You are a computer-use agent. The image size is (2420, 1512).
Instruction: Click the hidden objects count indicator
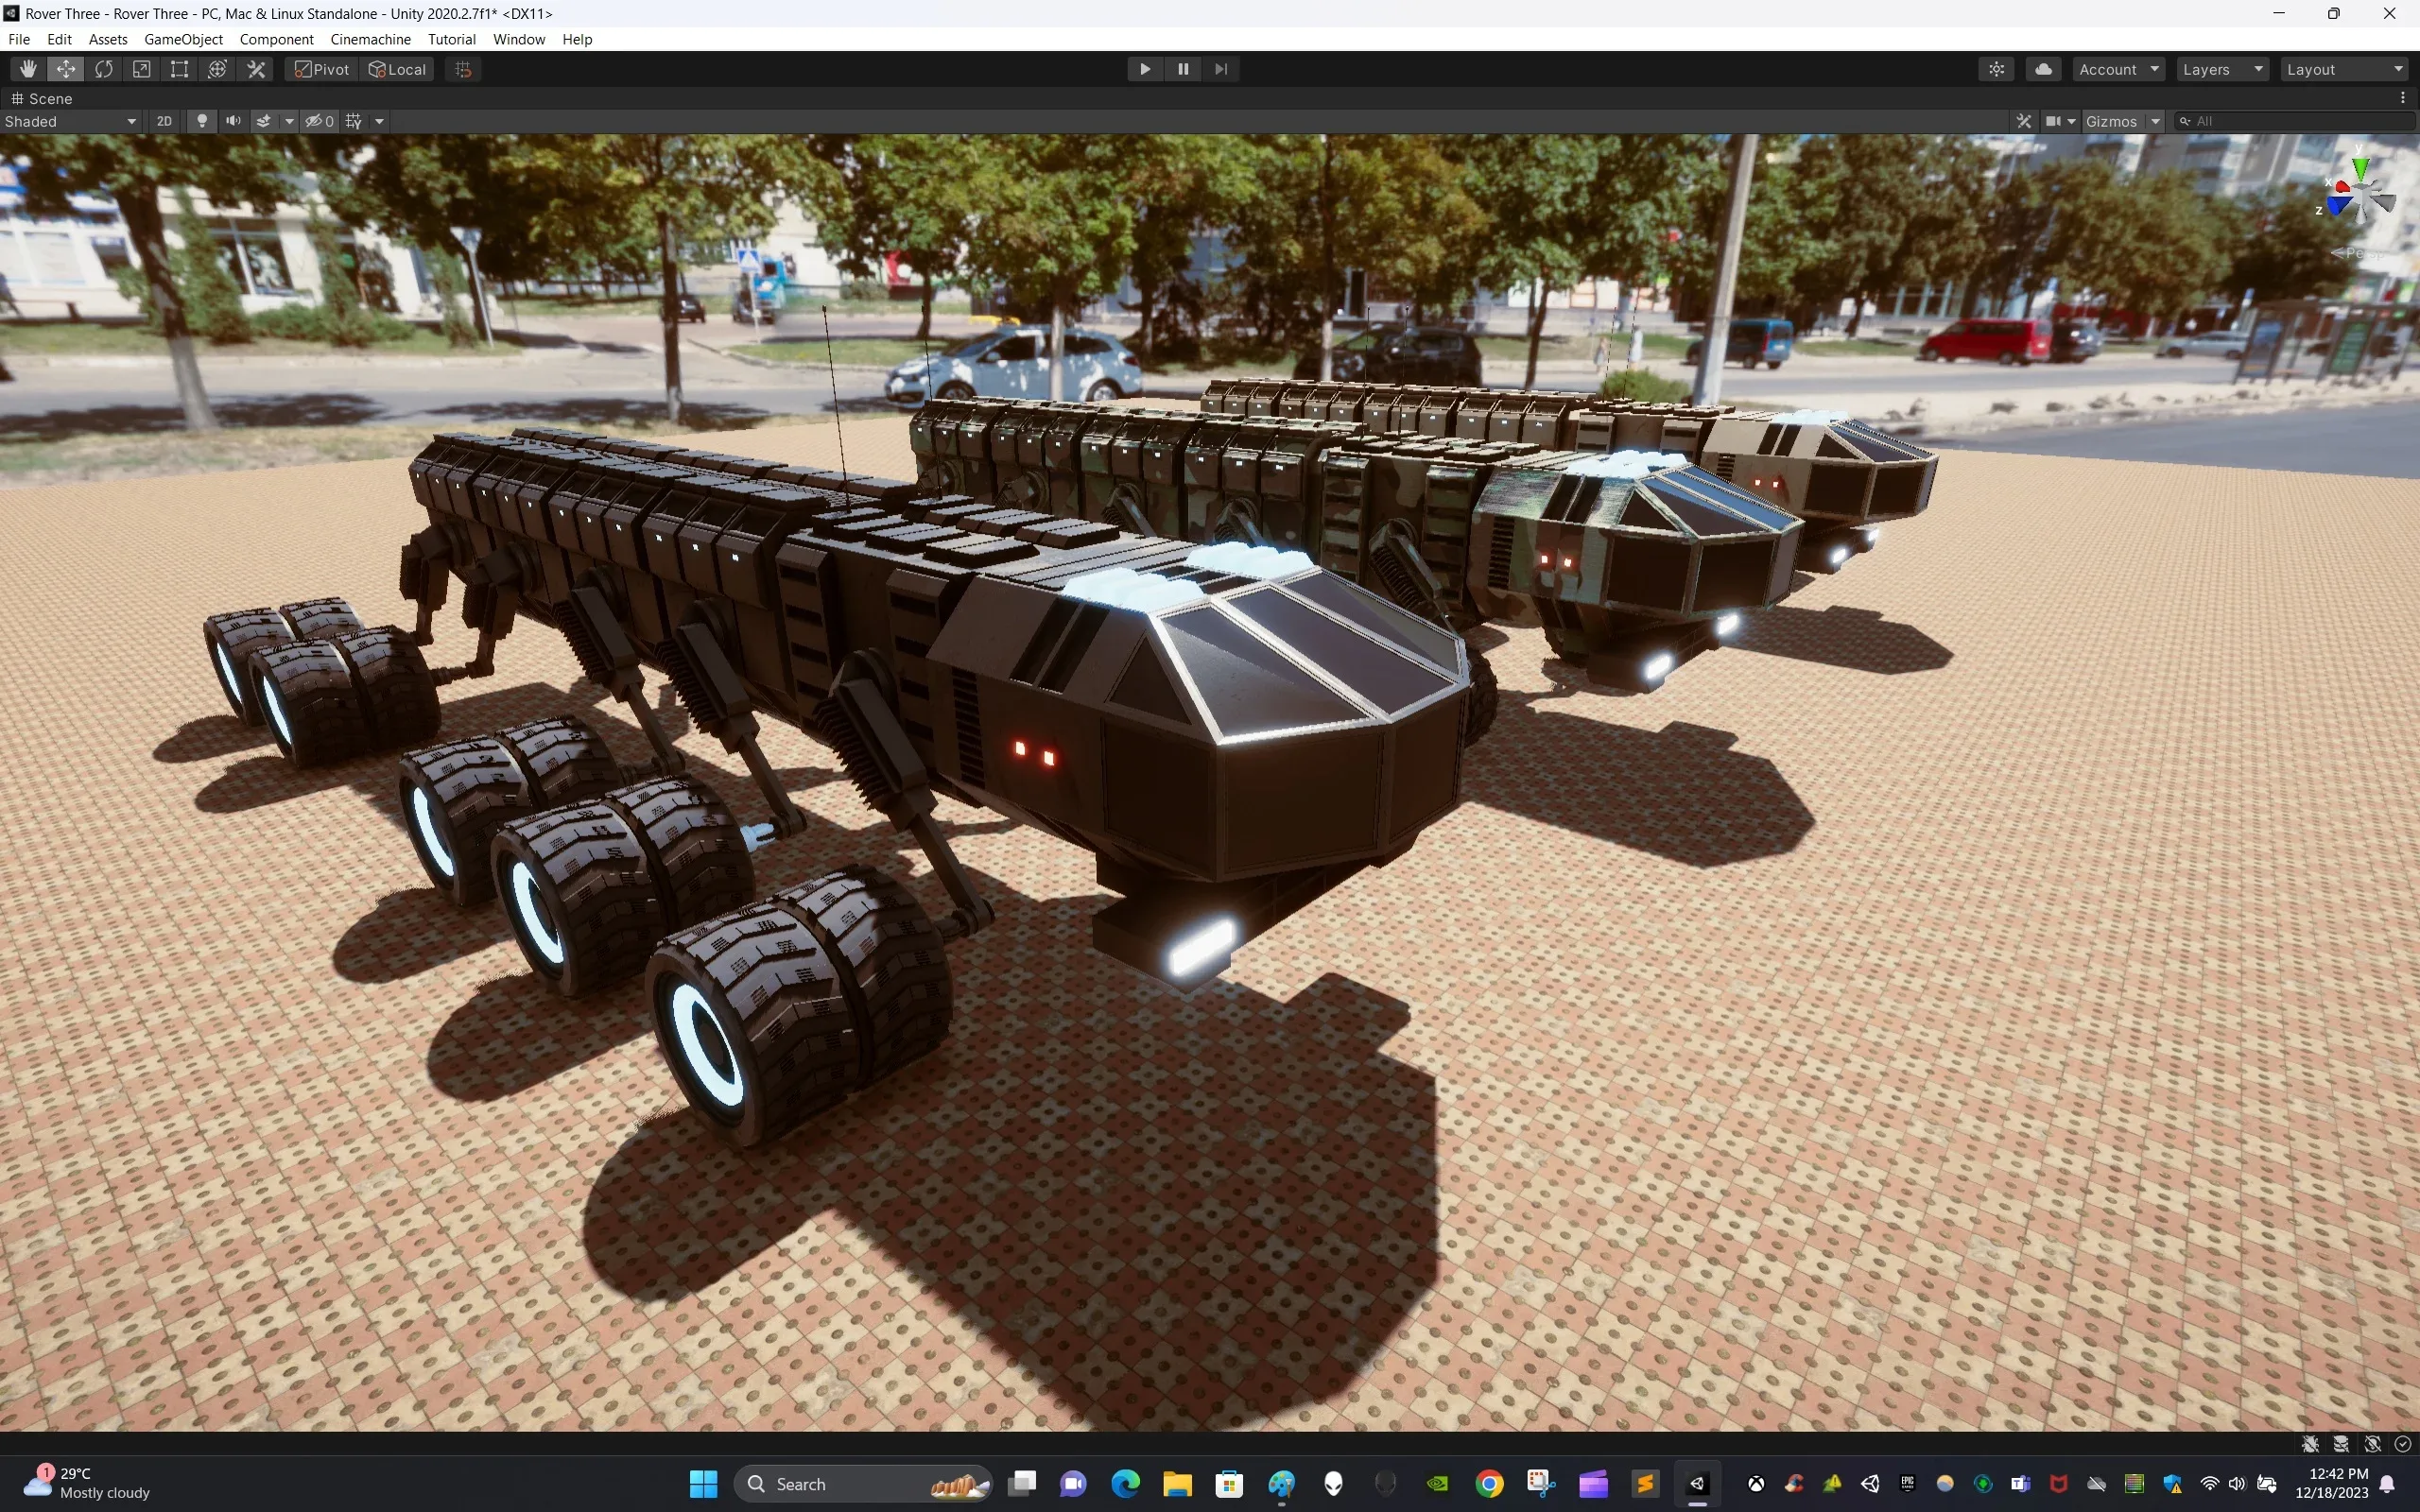320,120
